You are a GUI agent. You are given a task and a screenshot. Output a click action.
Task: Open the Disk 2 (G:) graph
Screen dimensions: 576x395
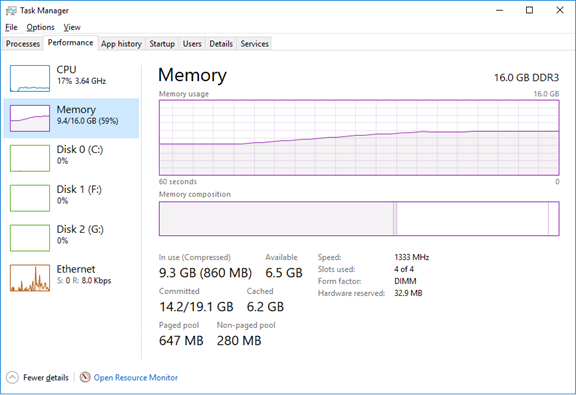tap(30, 238)
